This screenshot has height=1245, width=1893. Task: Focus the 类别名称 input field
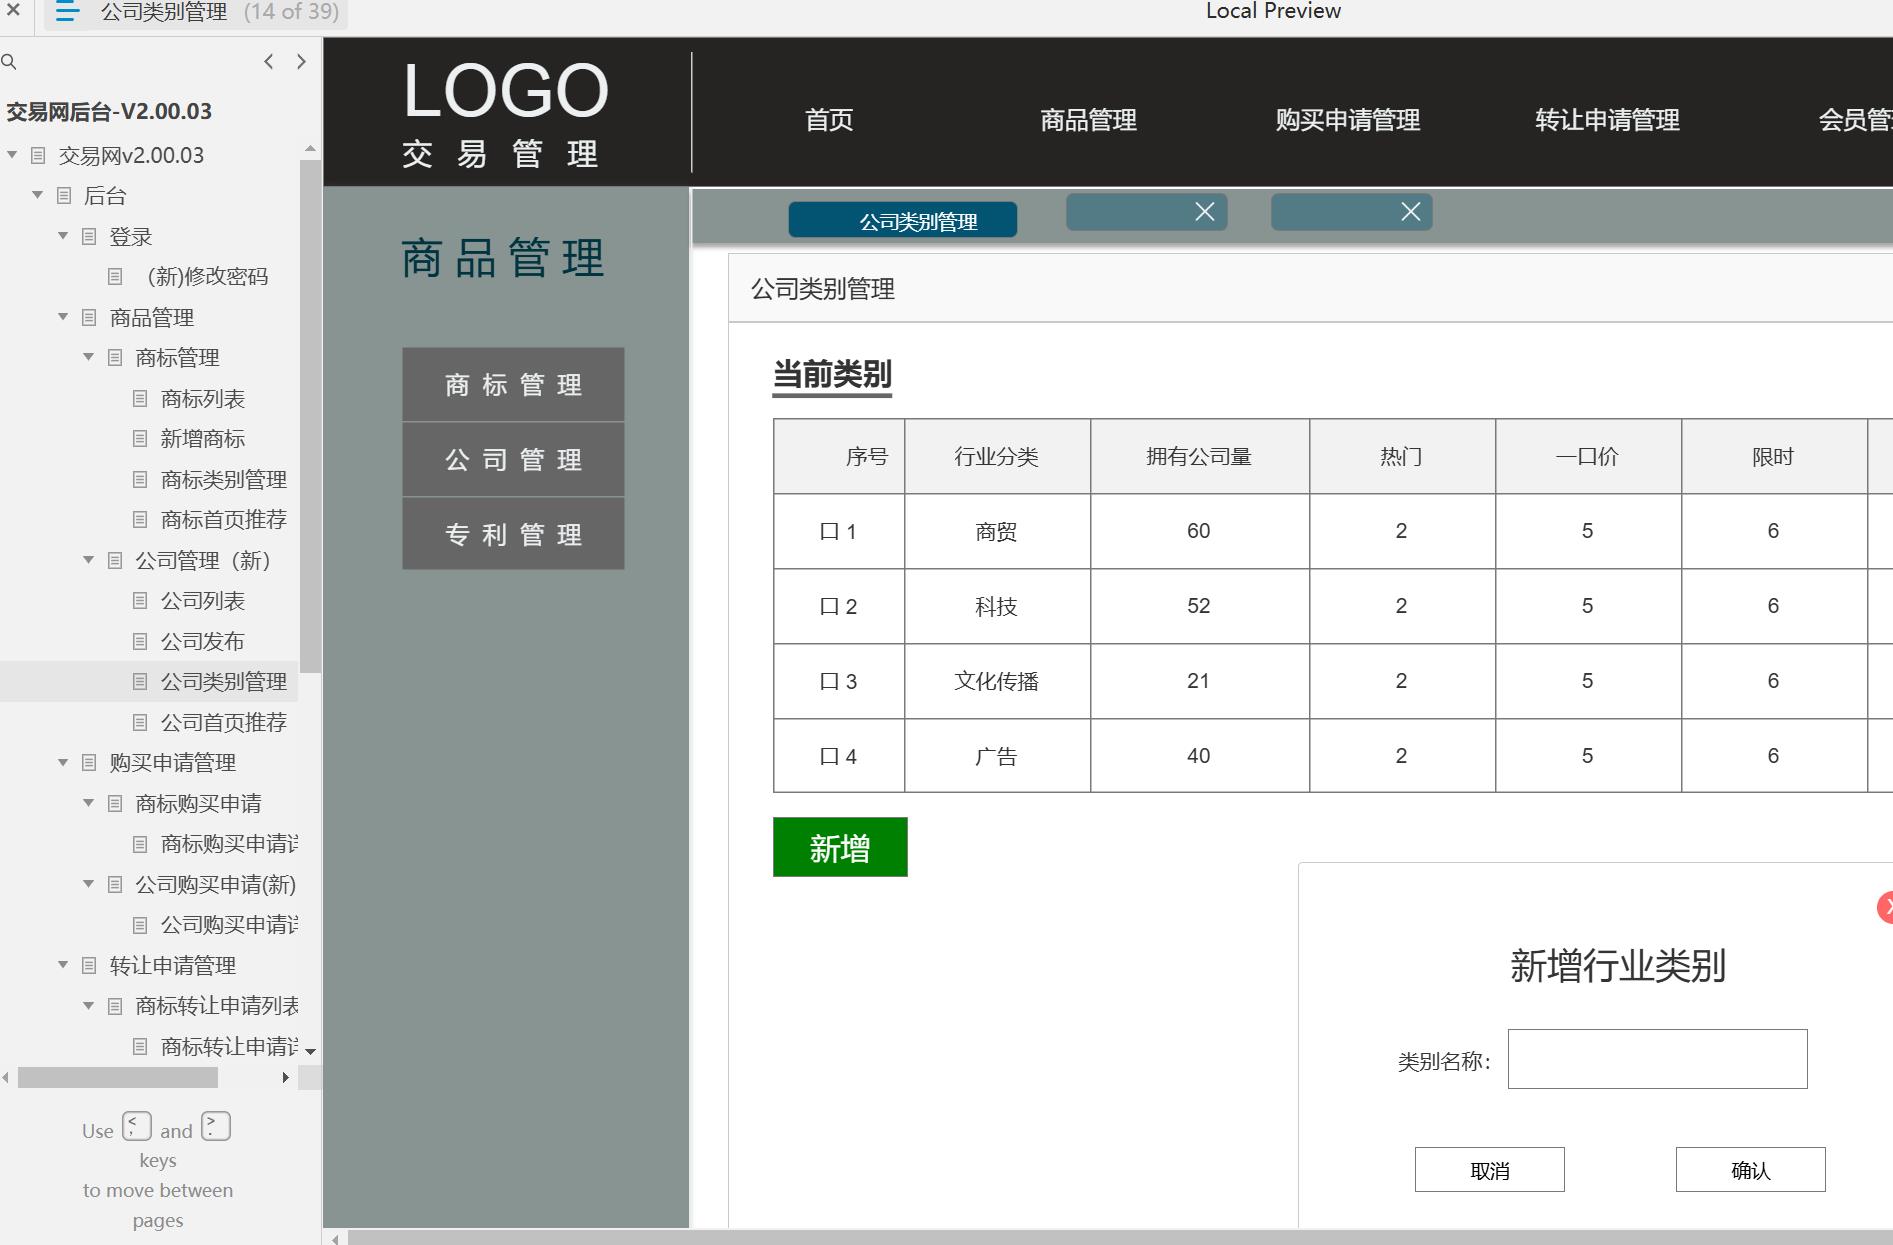(1657, 1059)
